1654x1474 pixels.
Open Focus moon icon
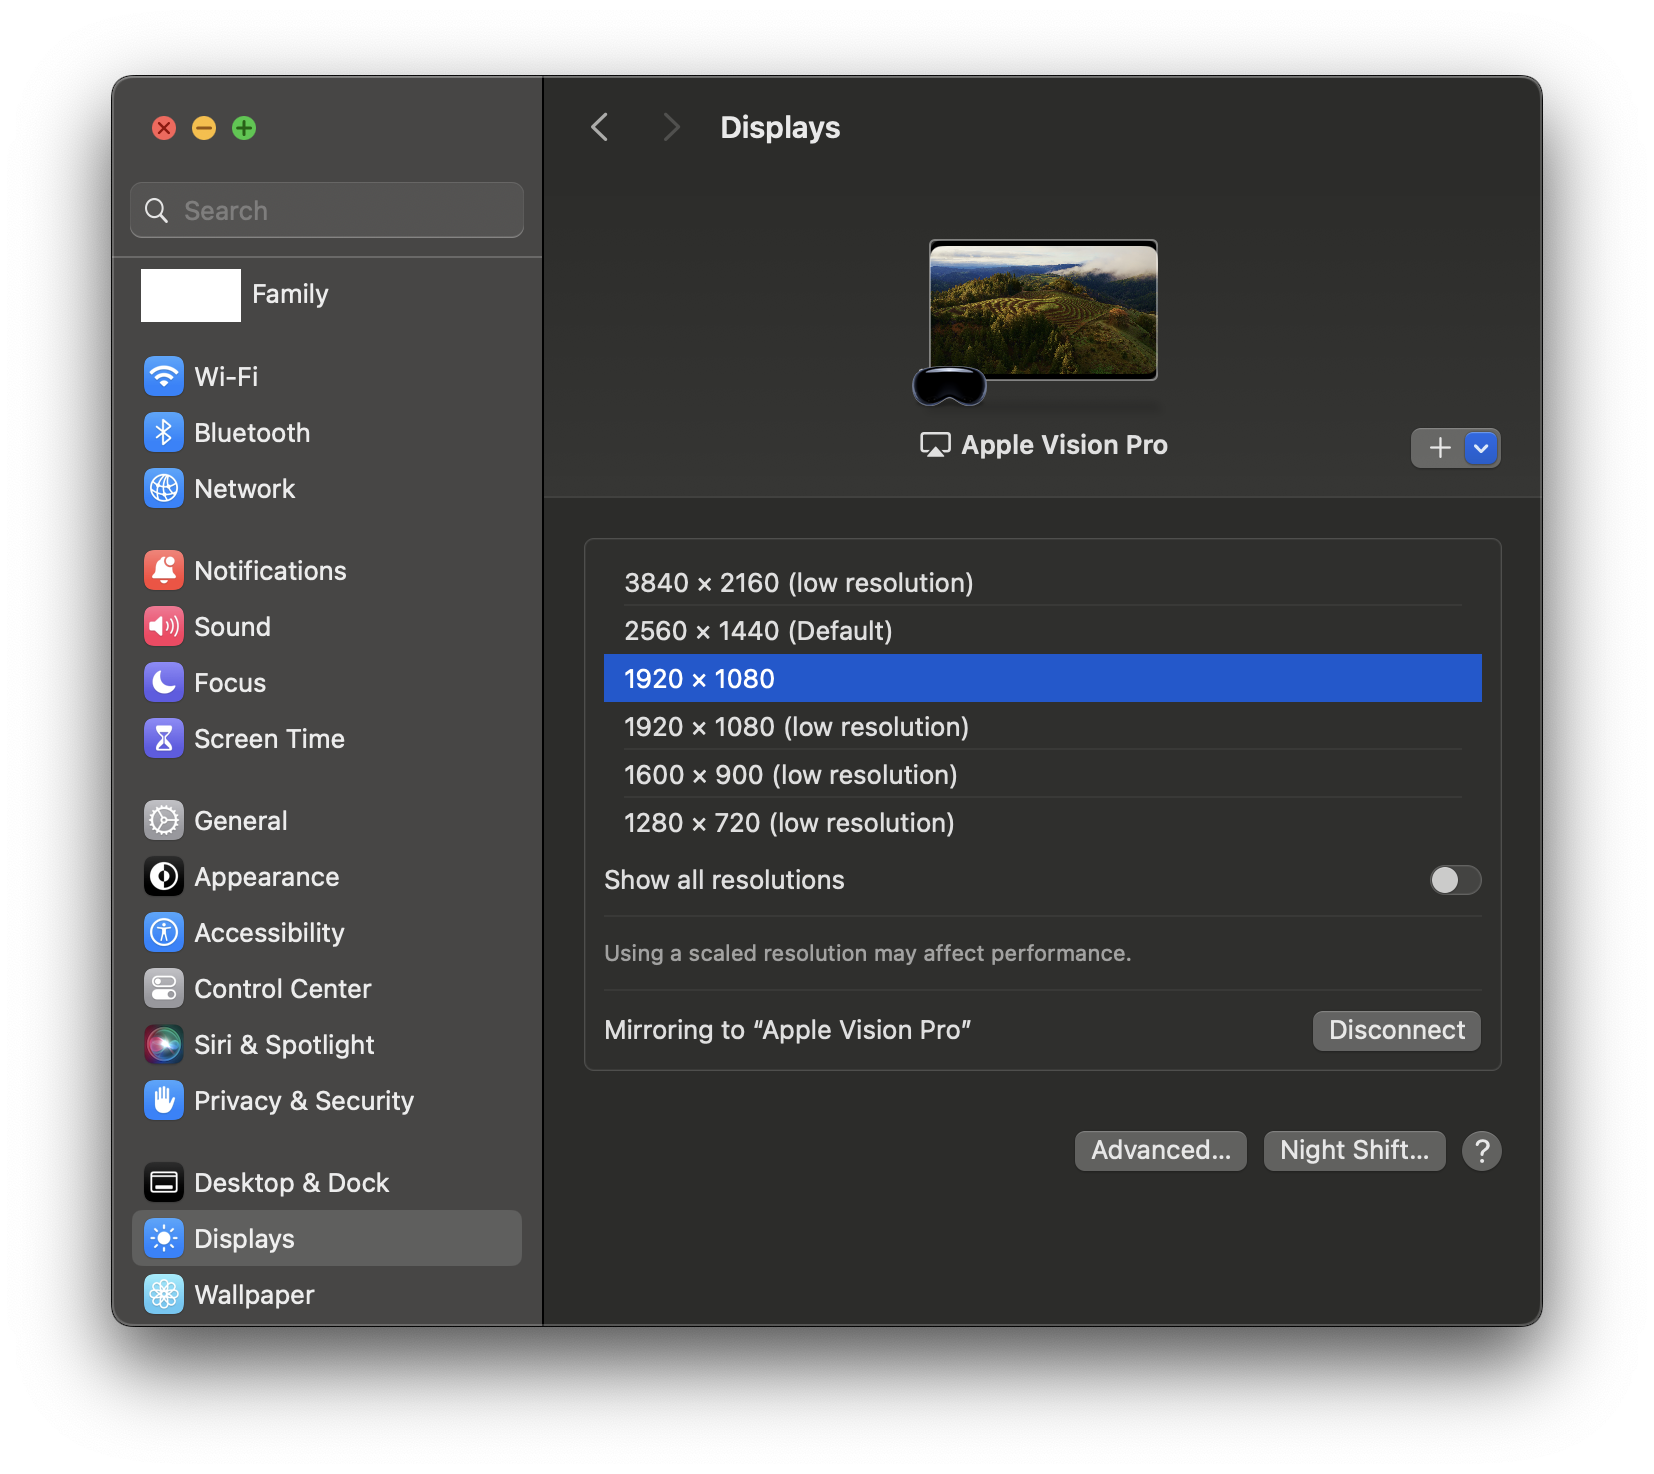pyautogui.click(x=164, y=682)
